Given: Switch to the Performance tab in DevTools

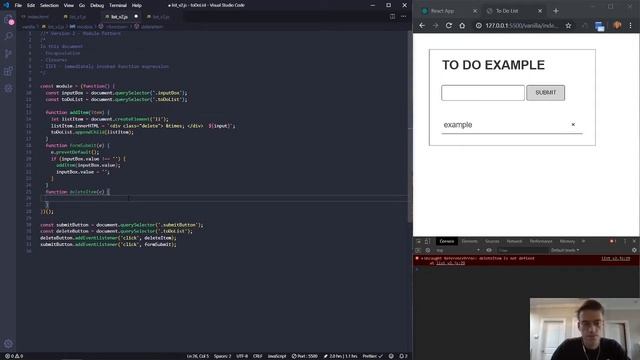Looking at the screenshot, I should [541, 241].
